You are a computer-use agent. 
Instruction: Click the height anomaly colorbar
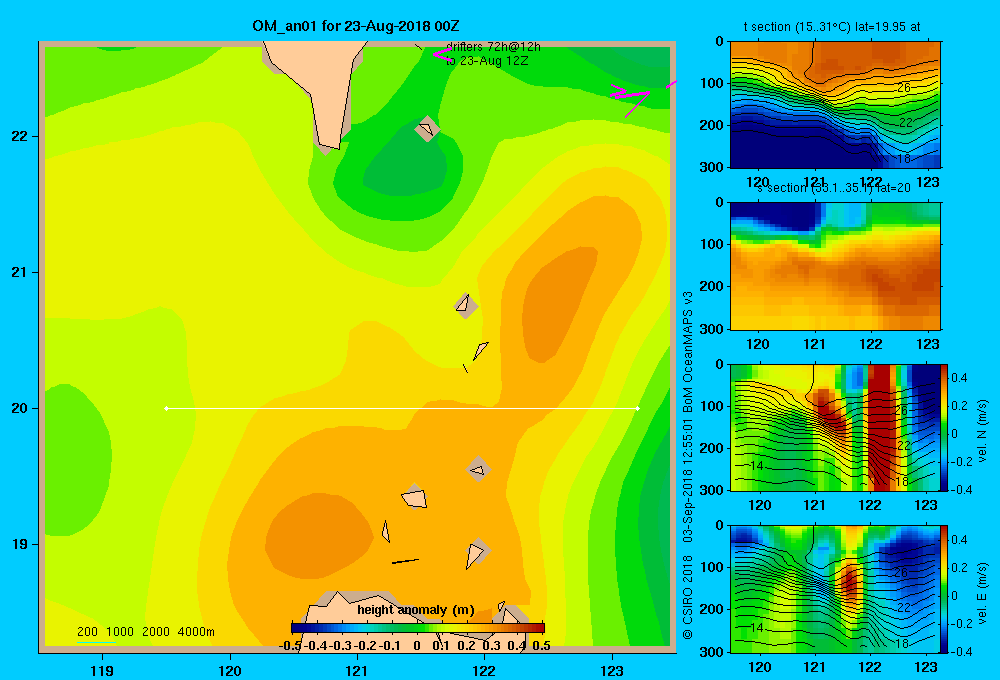(418, 628)
